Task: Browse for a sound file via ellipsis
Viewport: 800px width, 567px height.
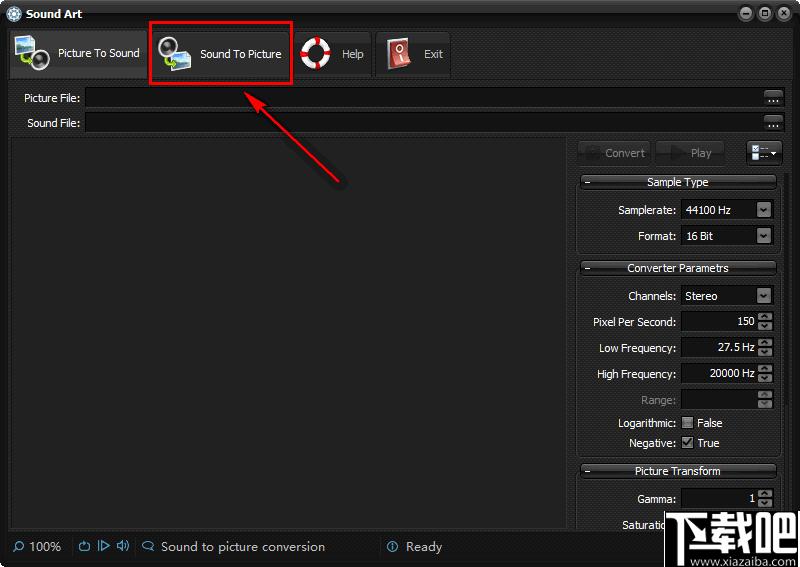Action: tap(773, 122)
